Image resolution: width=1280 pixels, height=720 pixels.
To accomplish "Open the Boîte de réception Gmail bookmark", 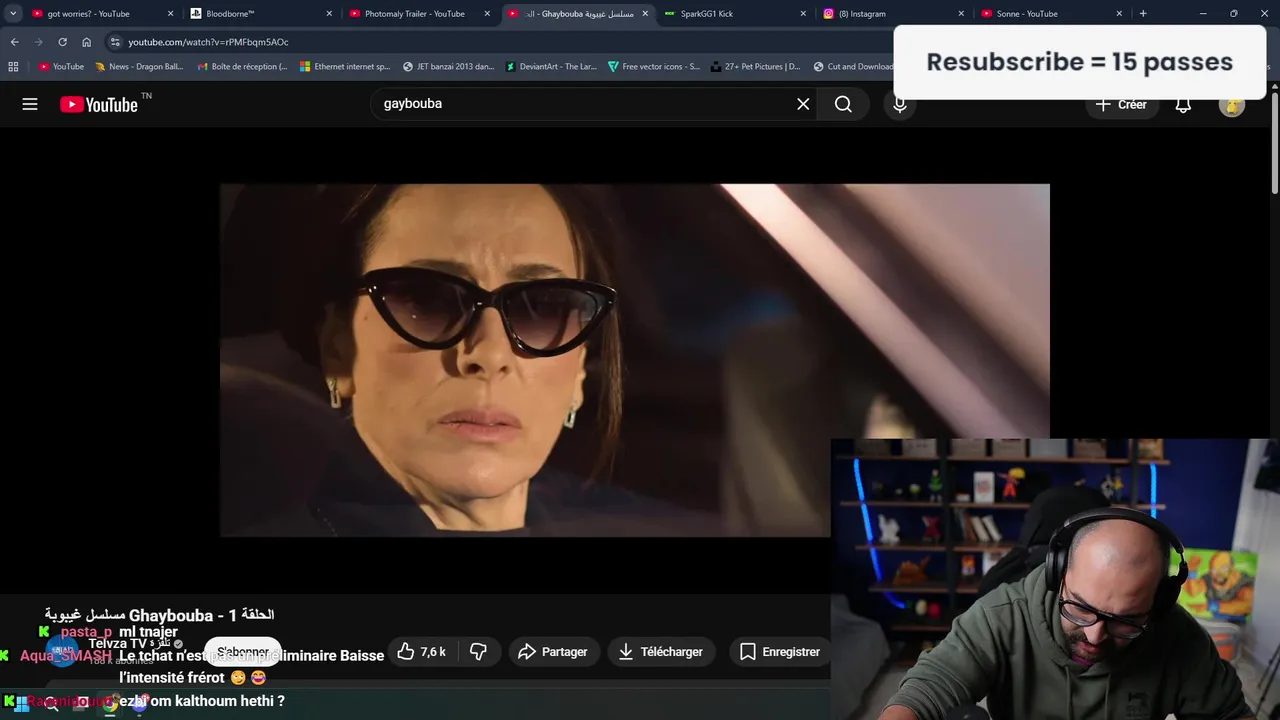I will coord(242,67).
